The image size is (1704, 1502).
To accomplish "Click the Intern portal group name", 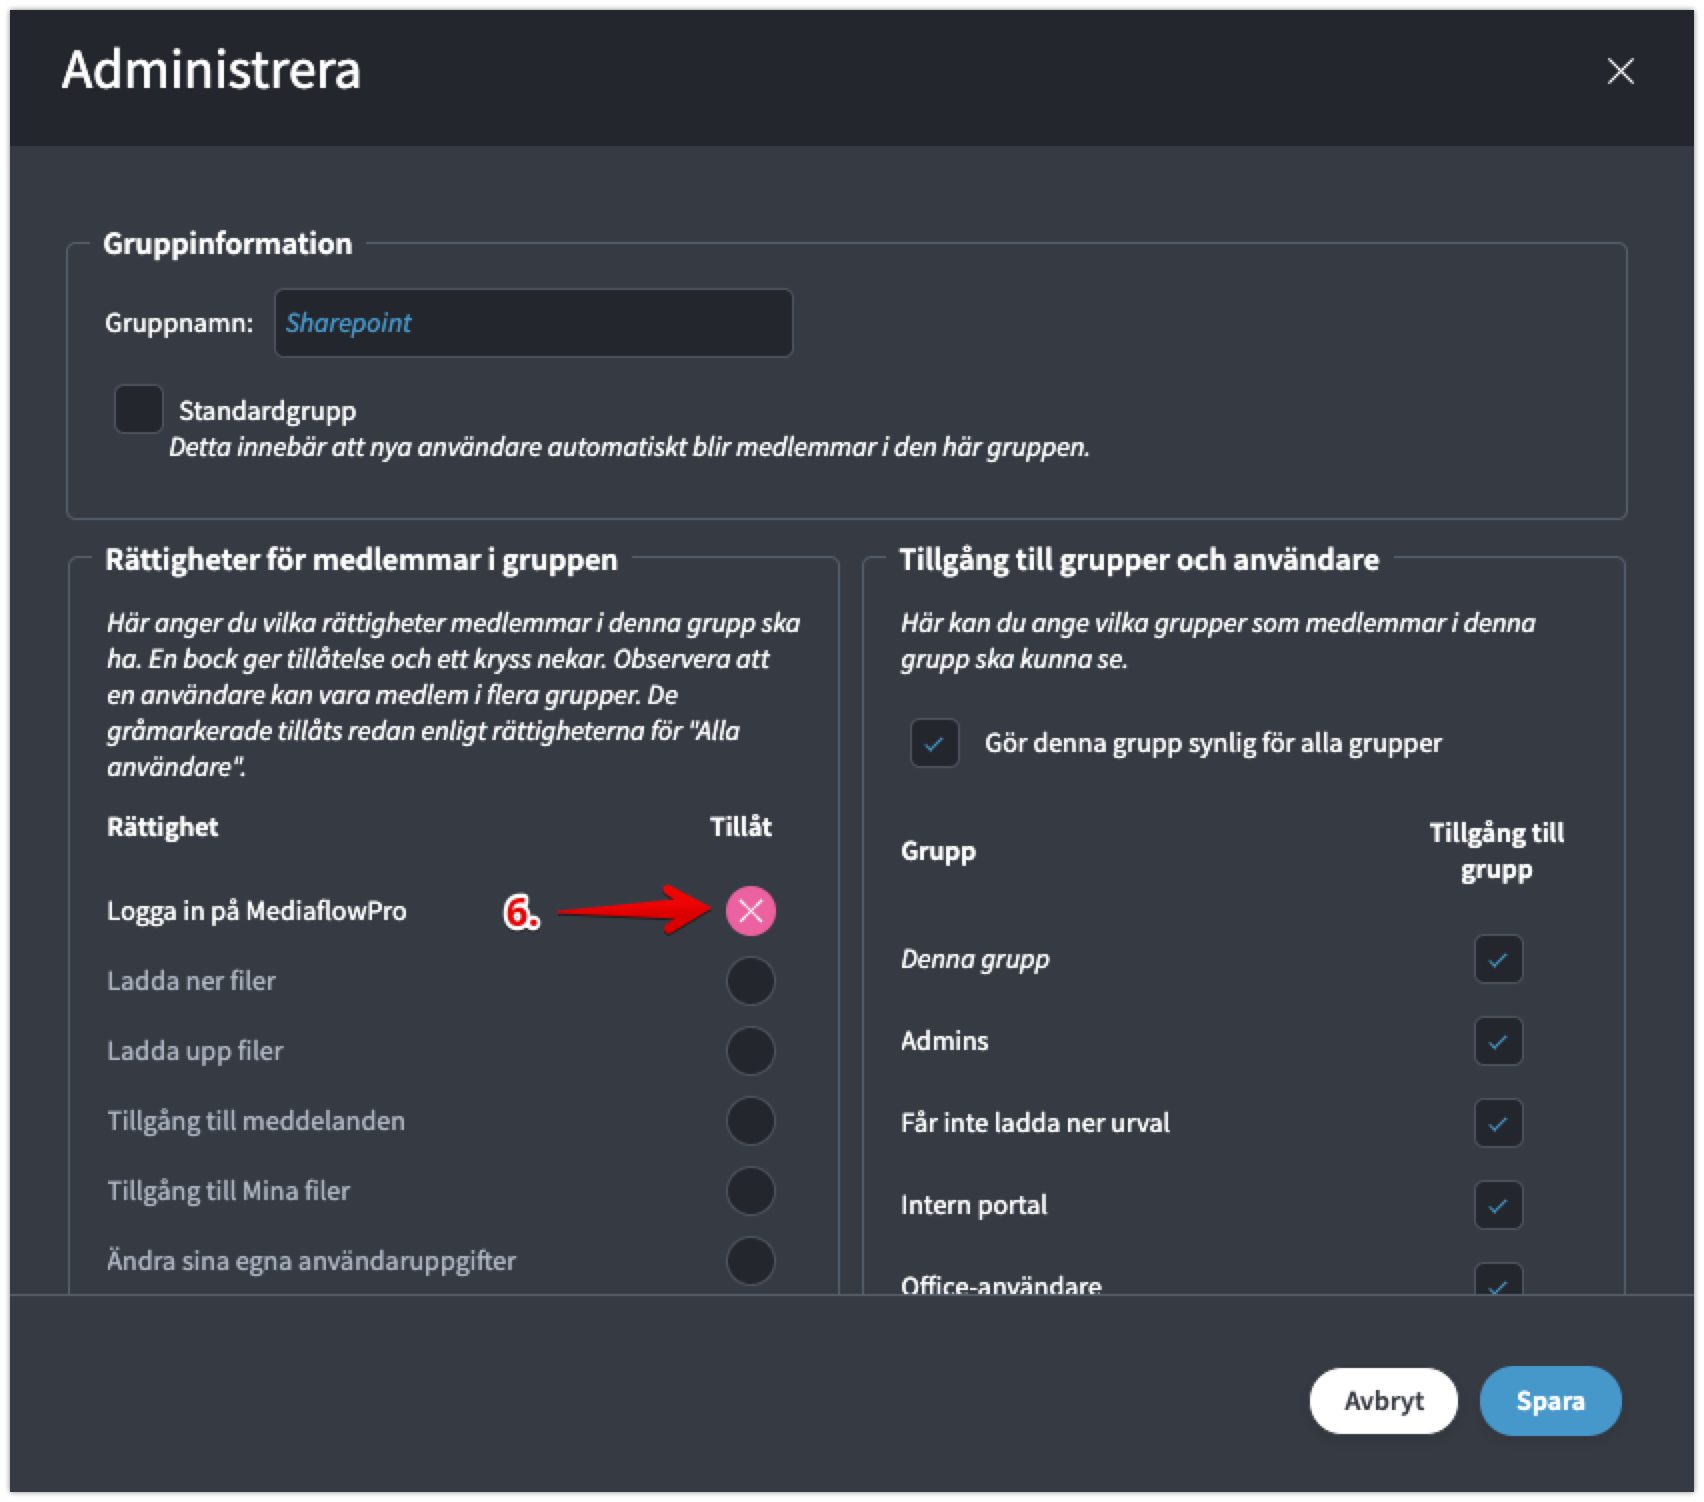I will [x=974, y=1205].
